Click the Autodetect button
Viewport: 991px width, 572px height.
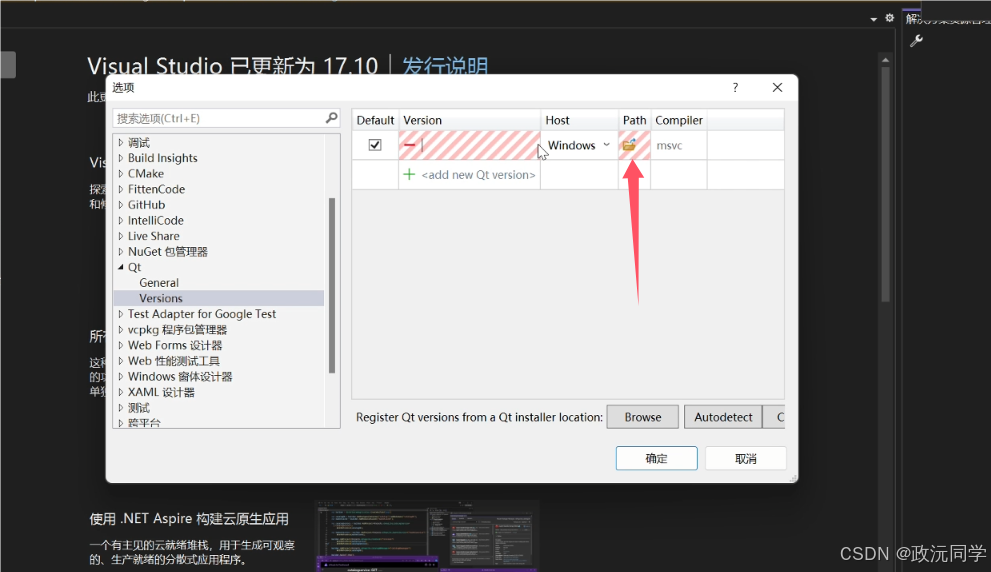click(723, 417)
